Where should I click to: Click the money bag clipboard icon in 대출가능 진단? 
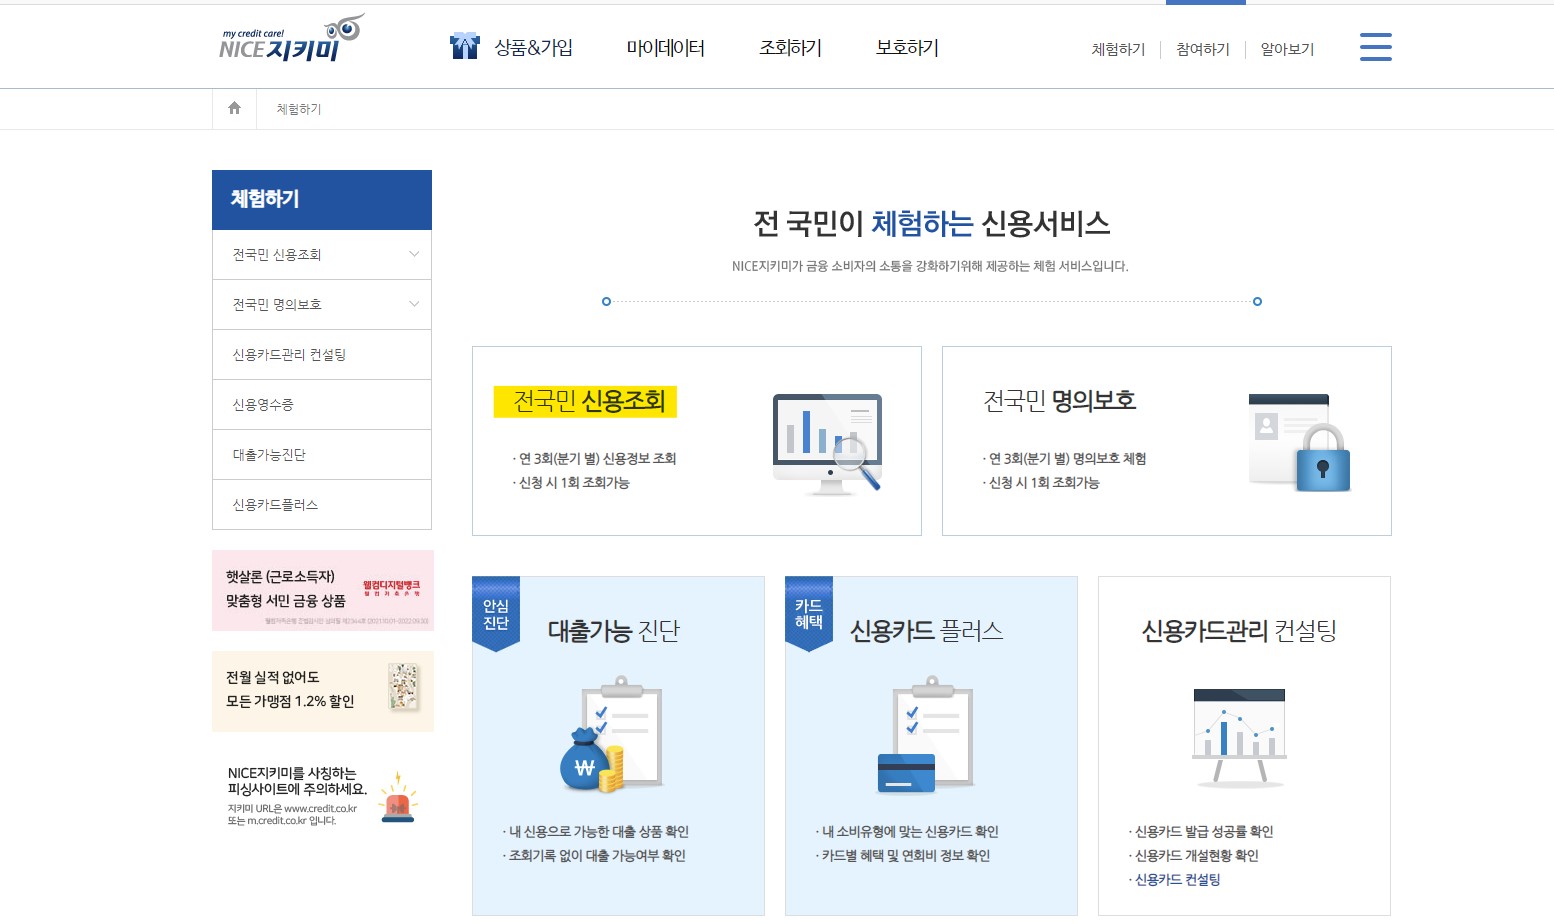click(612, 735)
